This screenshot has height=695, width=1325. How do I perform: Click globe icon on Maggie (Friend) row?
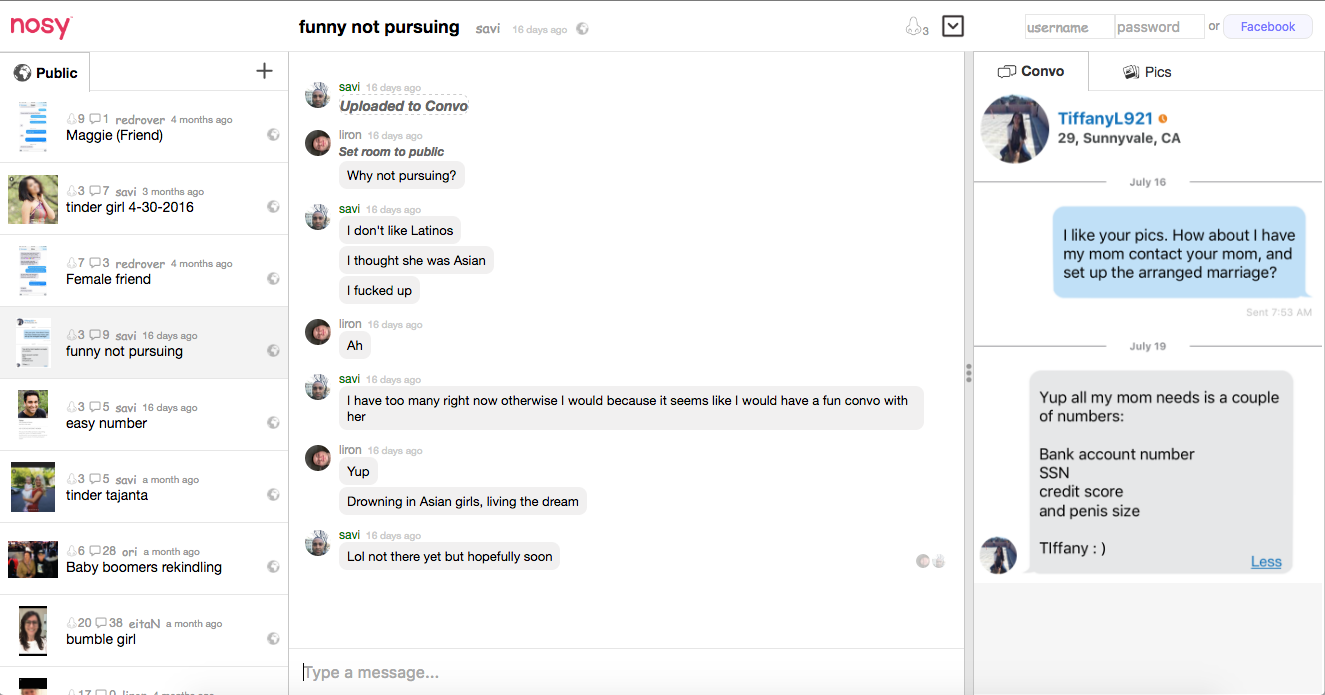[273, 135]
